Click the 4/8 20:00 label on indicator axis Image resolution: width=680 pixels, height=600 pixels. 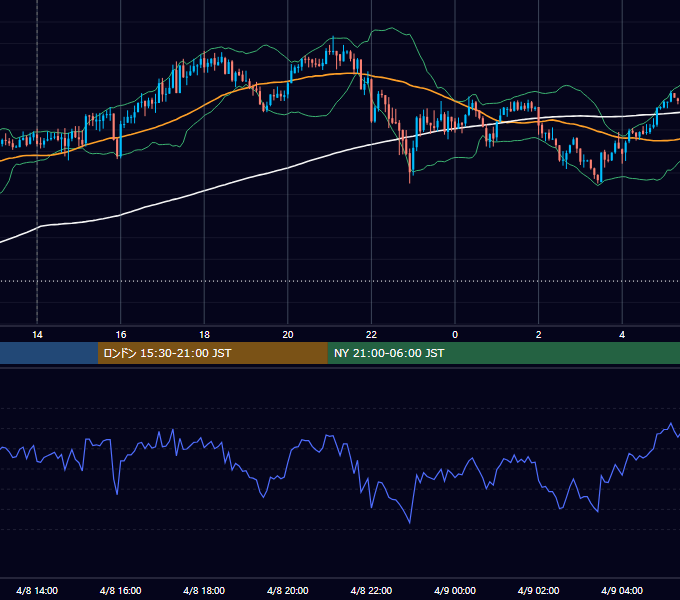pos(288,590)
